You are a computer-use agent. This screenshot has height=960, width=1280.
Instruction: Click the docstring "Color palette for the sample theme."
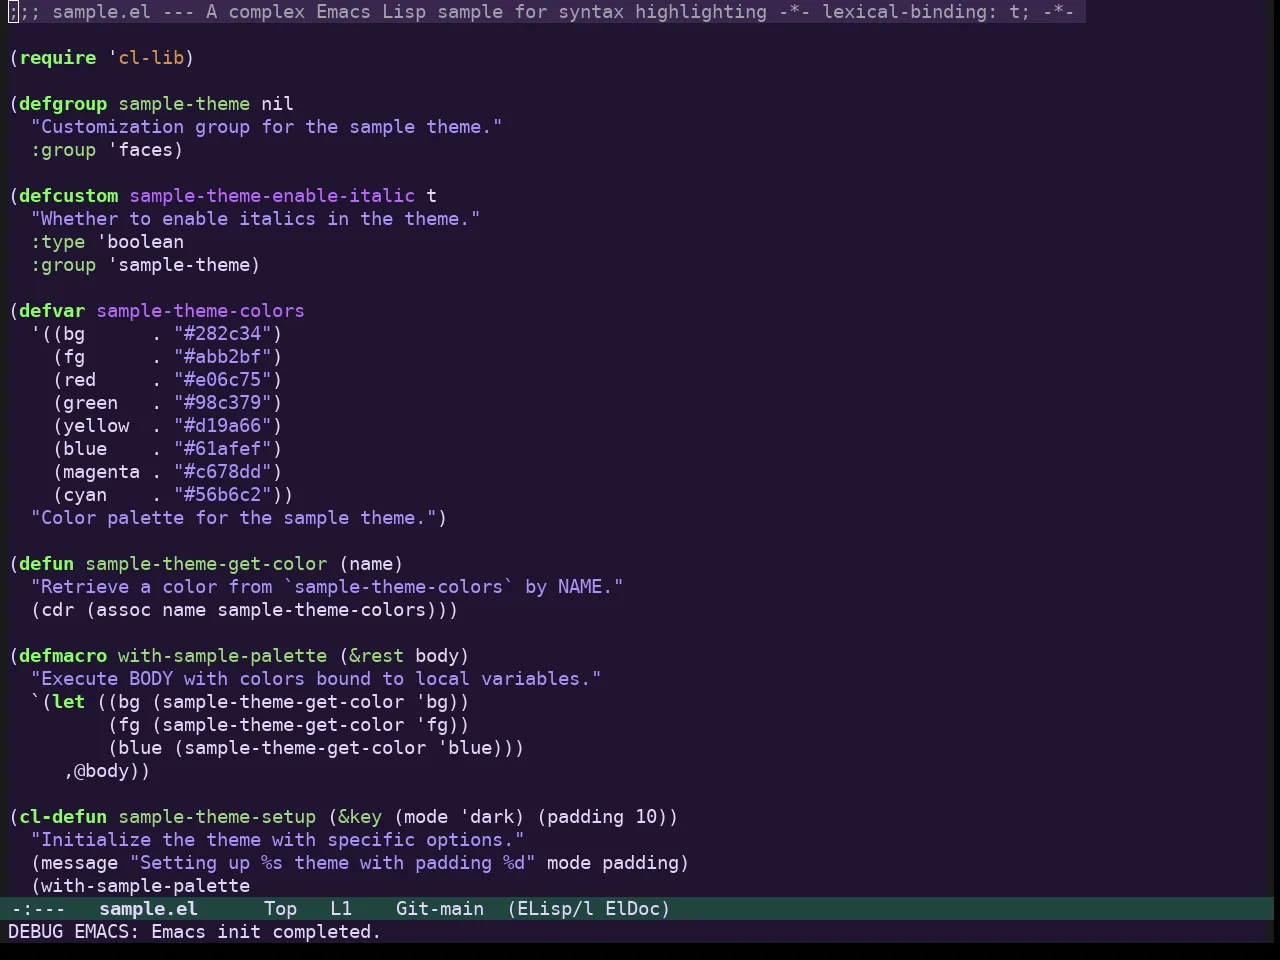(234, 517)
